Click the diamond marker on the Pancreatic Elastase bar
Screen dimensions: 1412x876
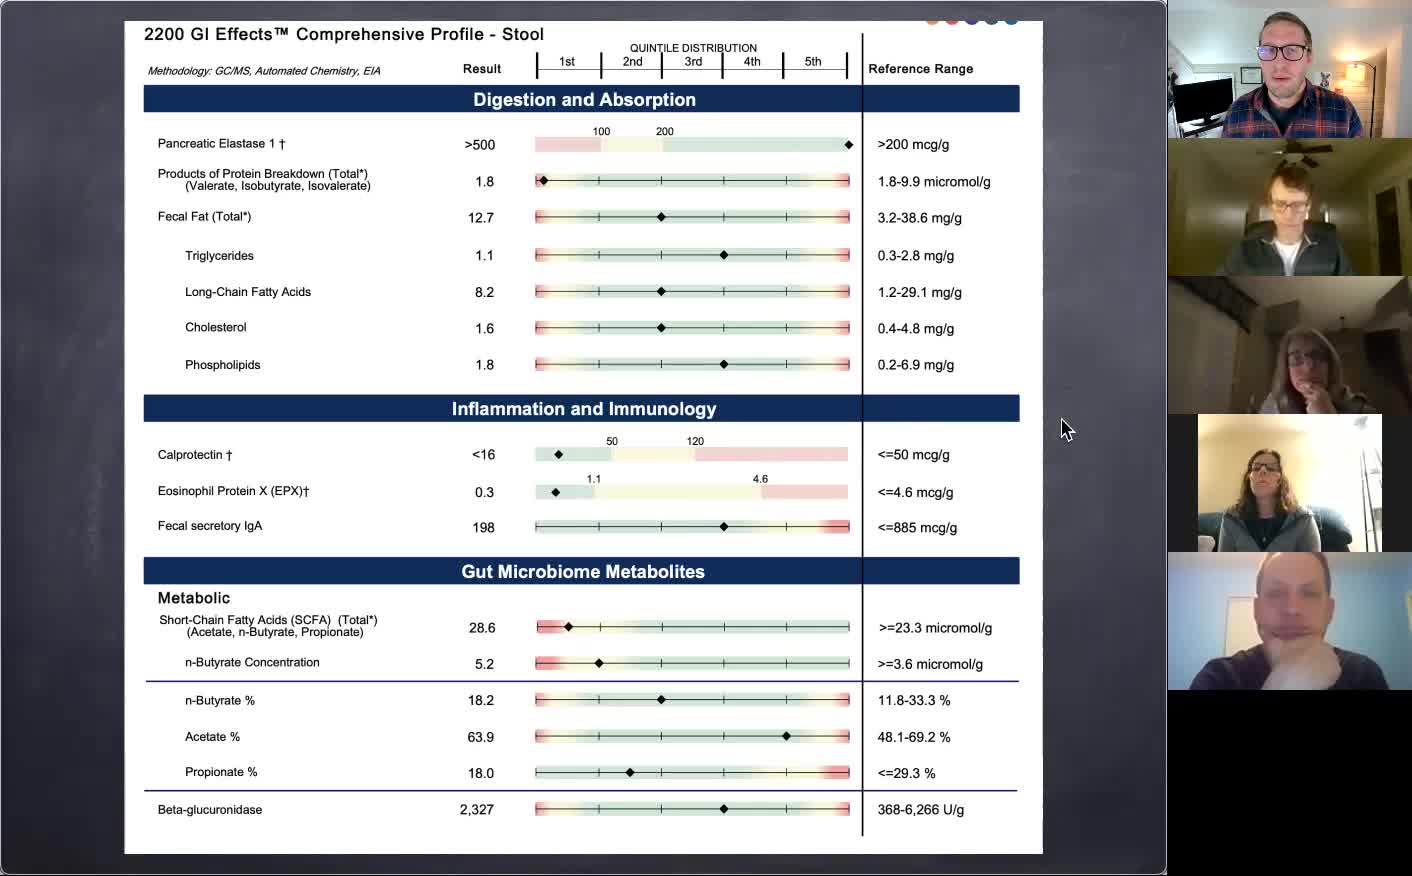click(x=848, y=145)
